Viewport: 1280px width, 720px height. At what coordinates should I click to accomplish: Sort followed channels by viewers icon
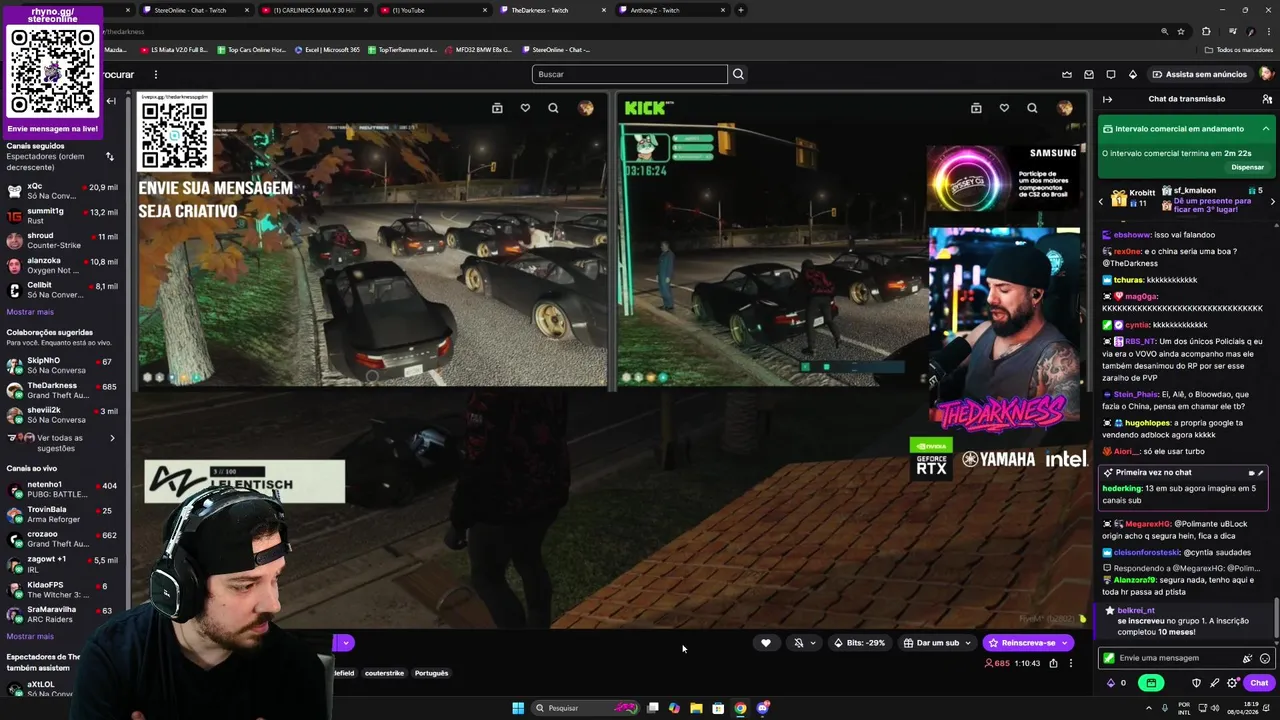pos(110,156)
